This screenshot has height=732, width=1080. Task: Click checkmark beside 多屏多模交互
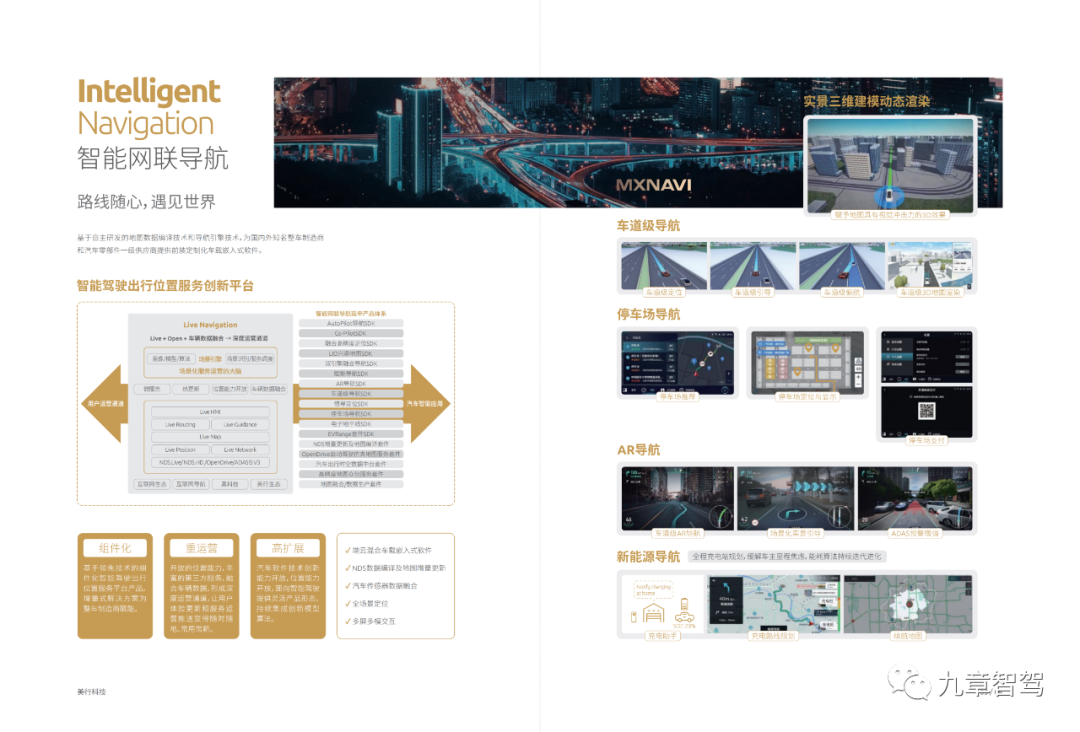(348, 621)
